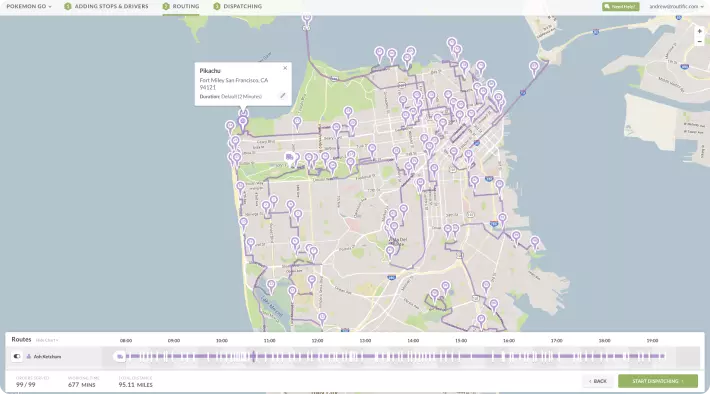Image resolution: width=710 pixels, height=394 pixels.
Task: Select the Routing step tab
Action: 181,6
